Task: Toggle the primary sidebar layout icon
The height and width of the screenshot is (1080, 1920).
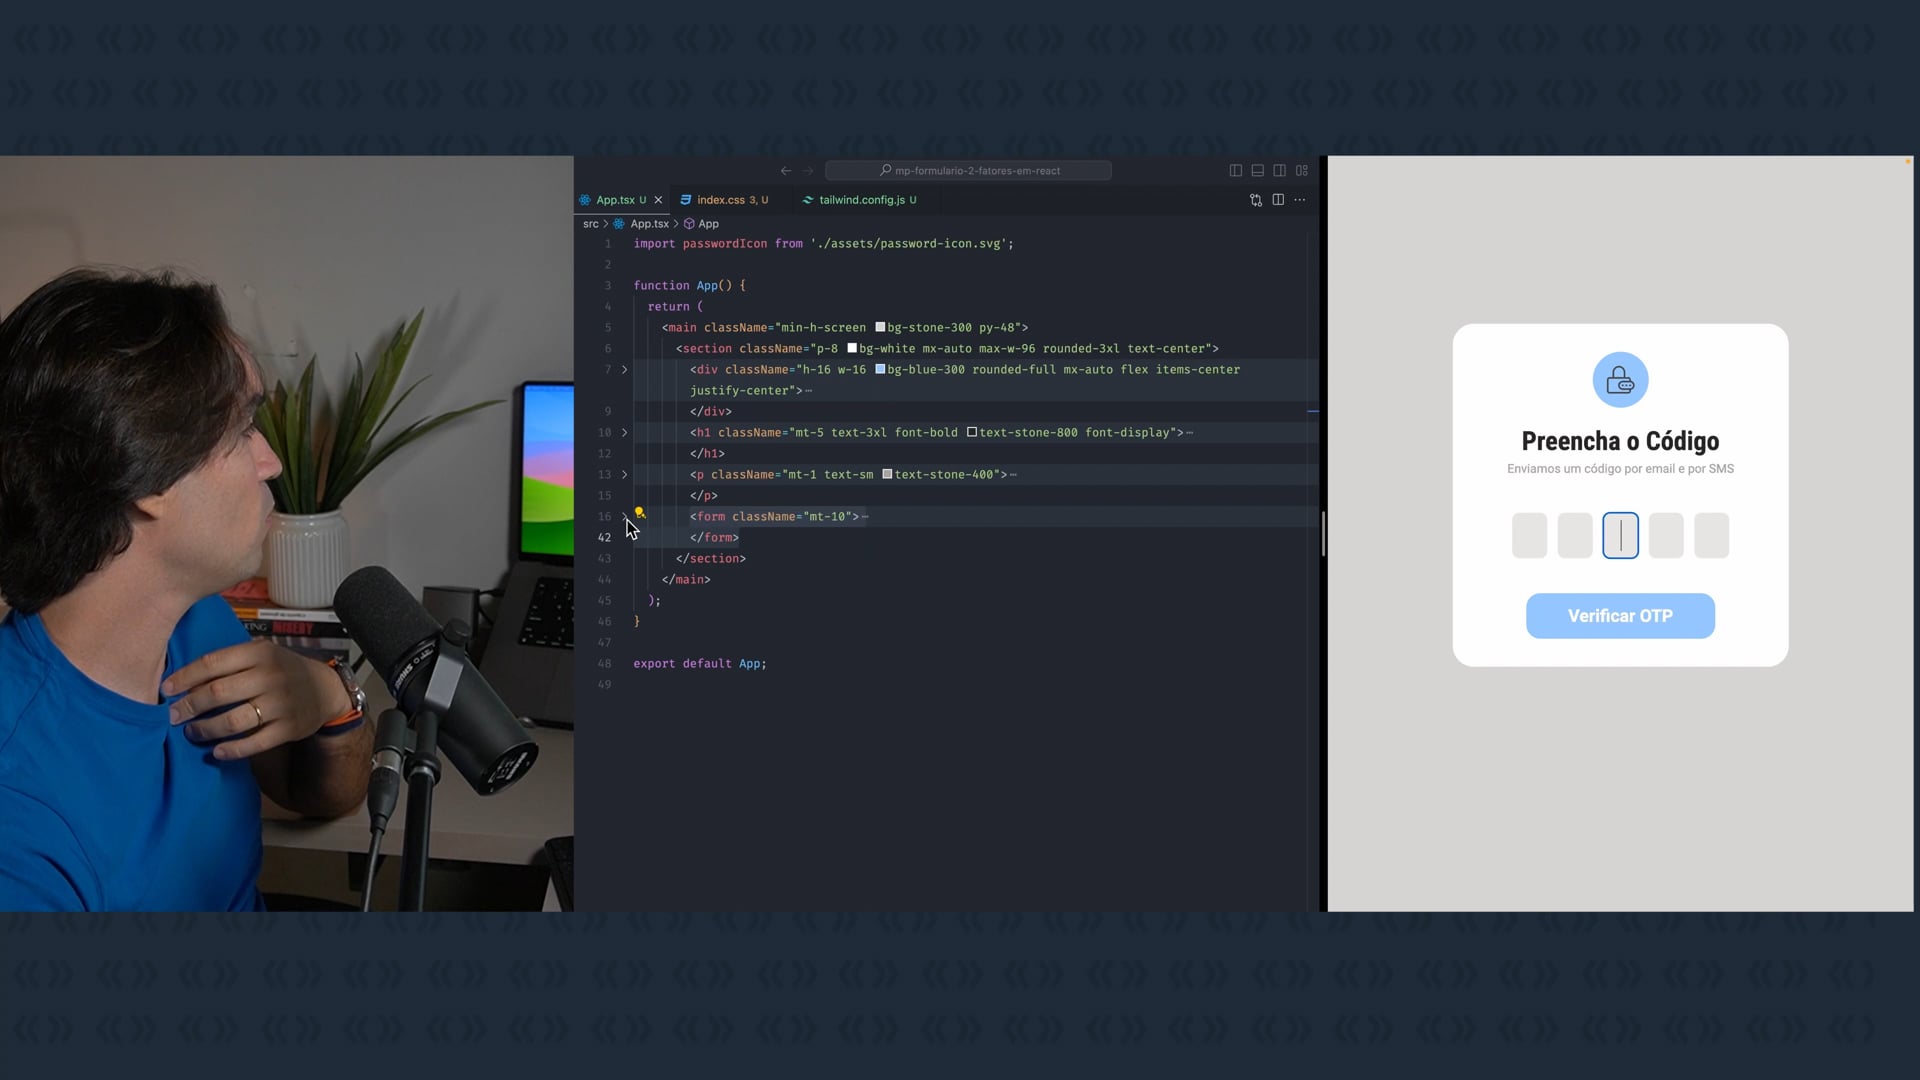Action: pyautogui.click(x=1235, y=171)
